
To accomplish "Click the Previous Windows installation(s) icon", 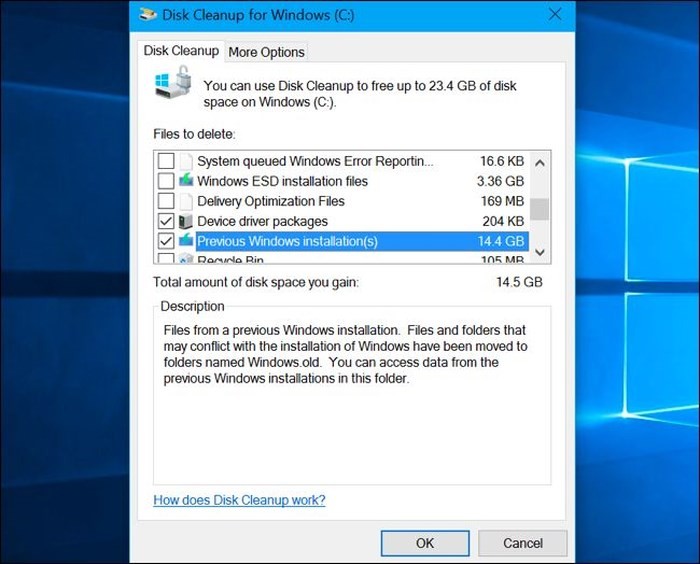I will [x=186, y=241].
